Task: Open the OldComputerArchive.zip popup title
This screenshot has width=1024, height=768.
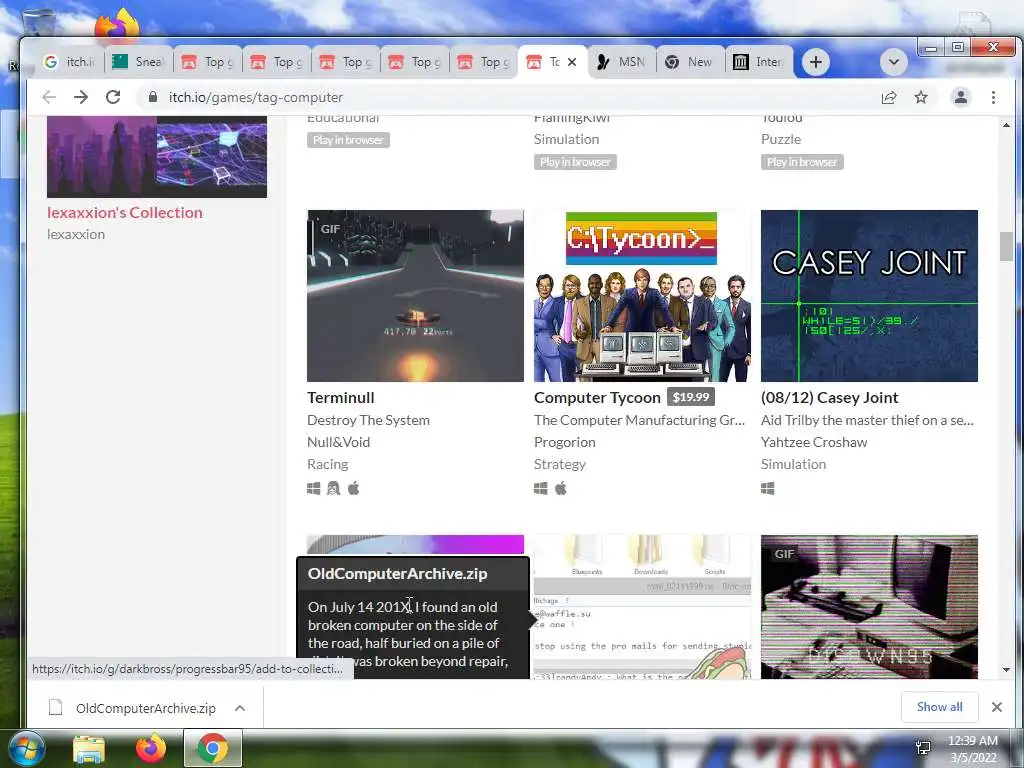Action: tap(397, 573)
